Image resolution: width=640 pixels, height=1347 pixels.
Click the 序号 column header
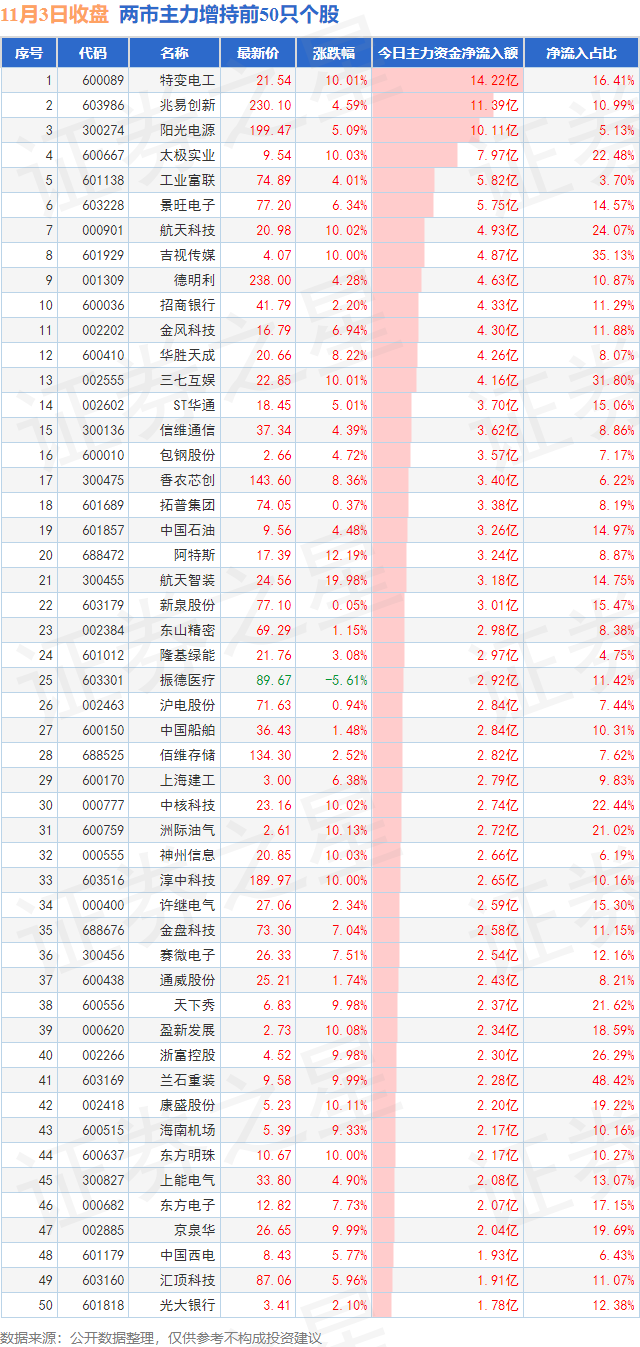point(29,53)
